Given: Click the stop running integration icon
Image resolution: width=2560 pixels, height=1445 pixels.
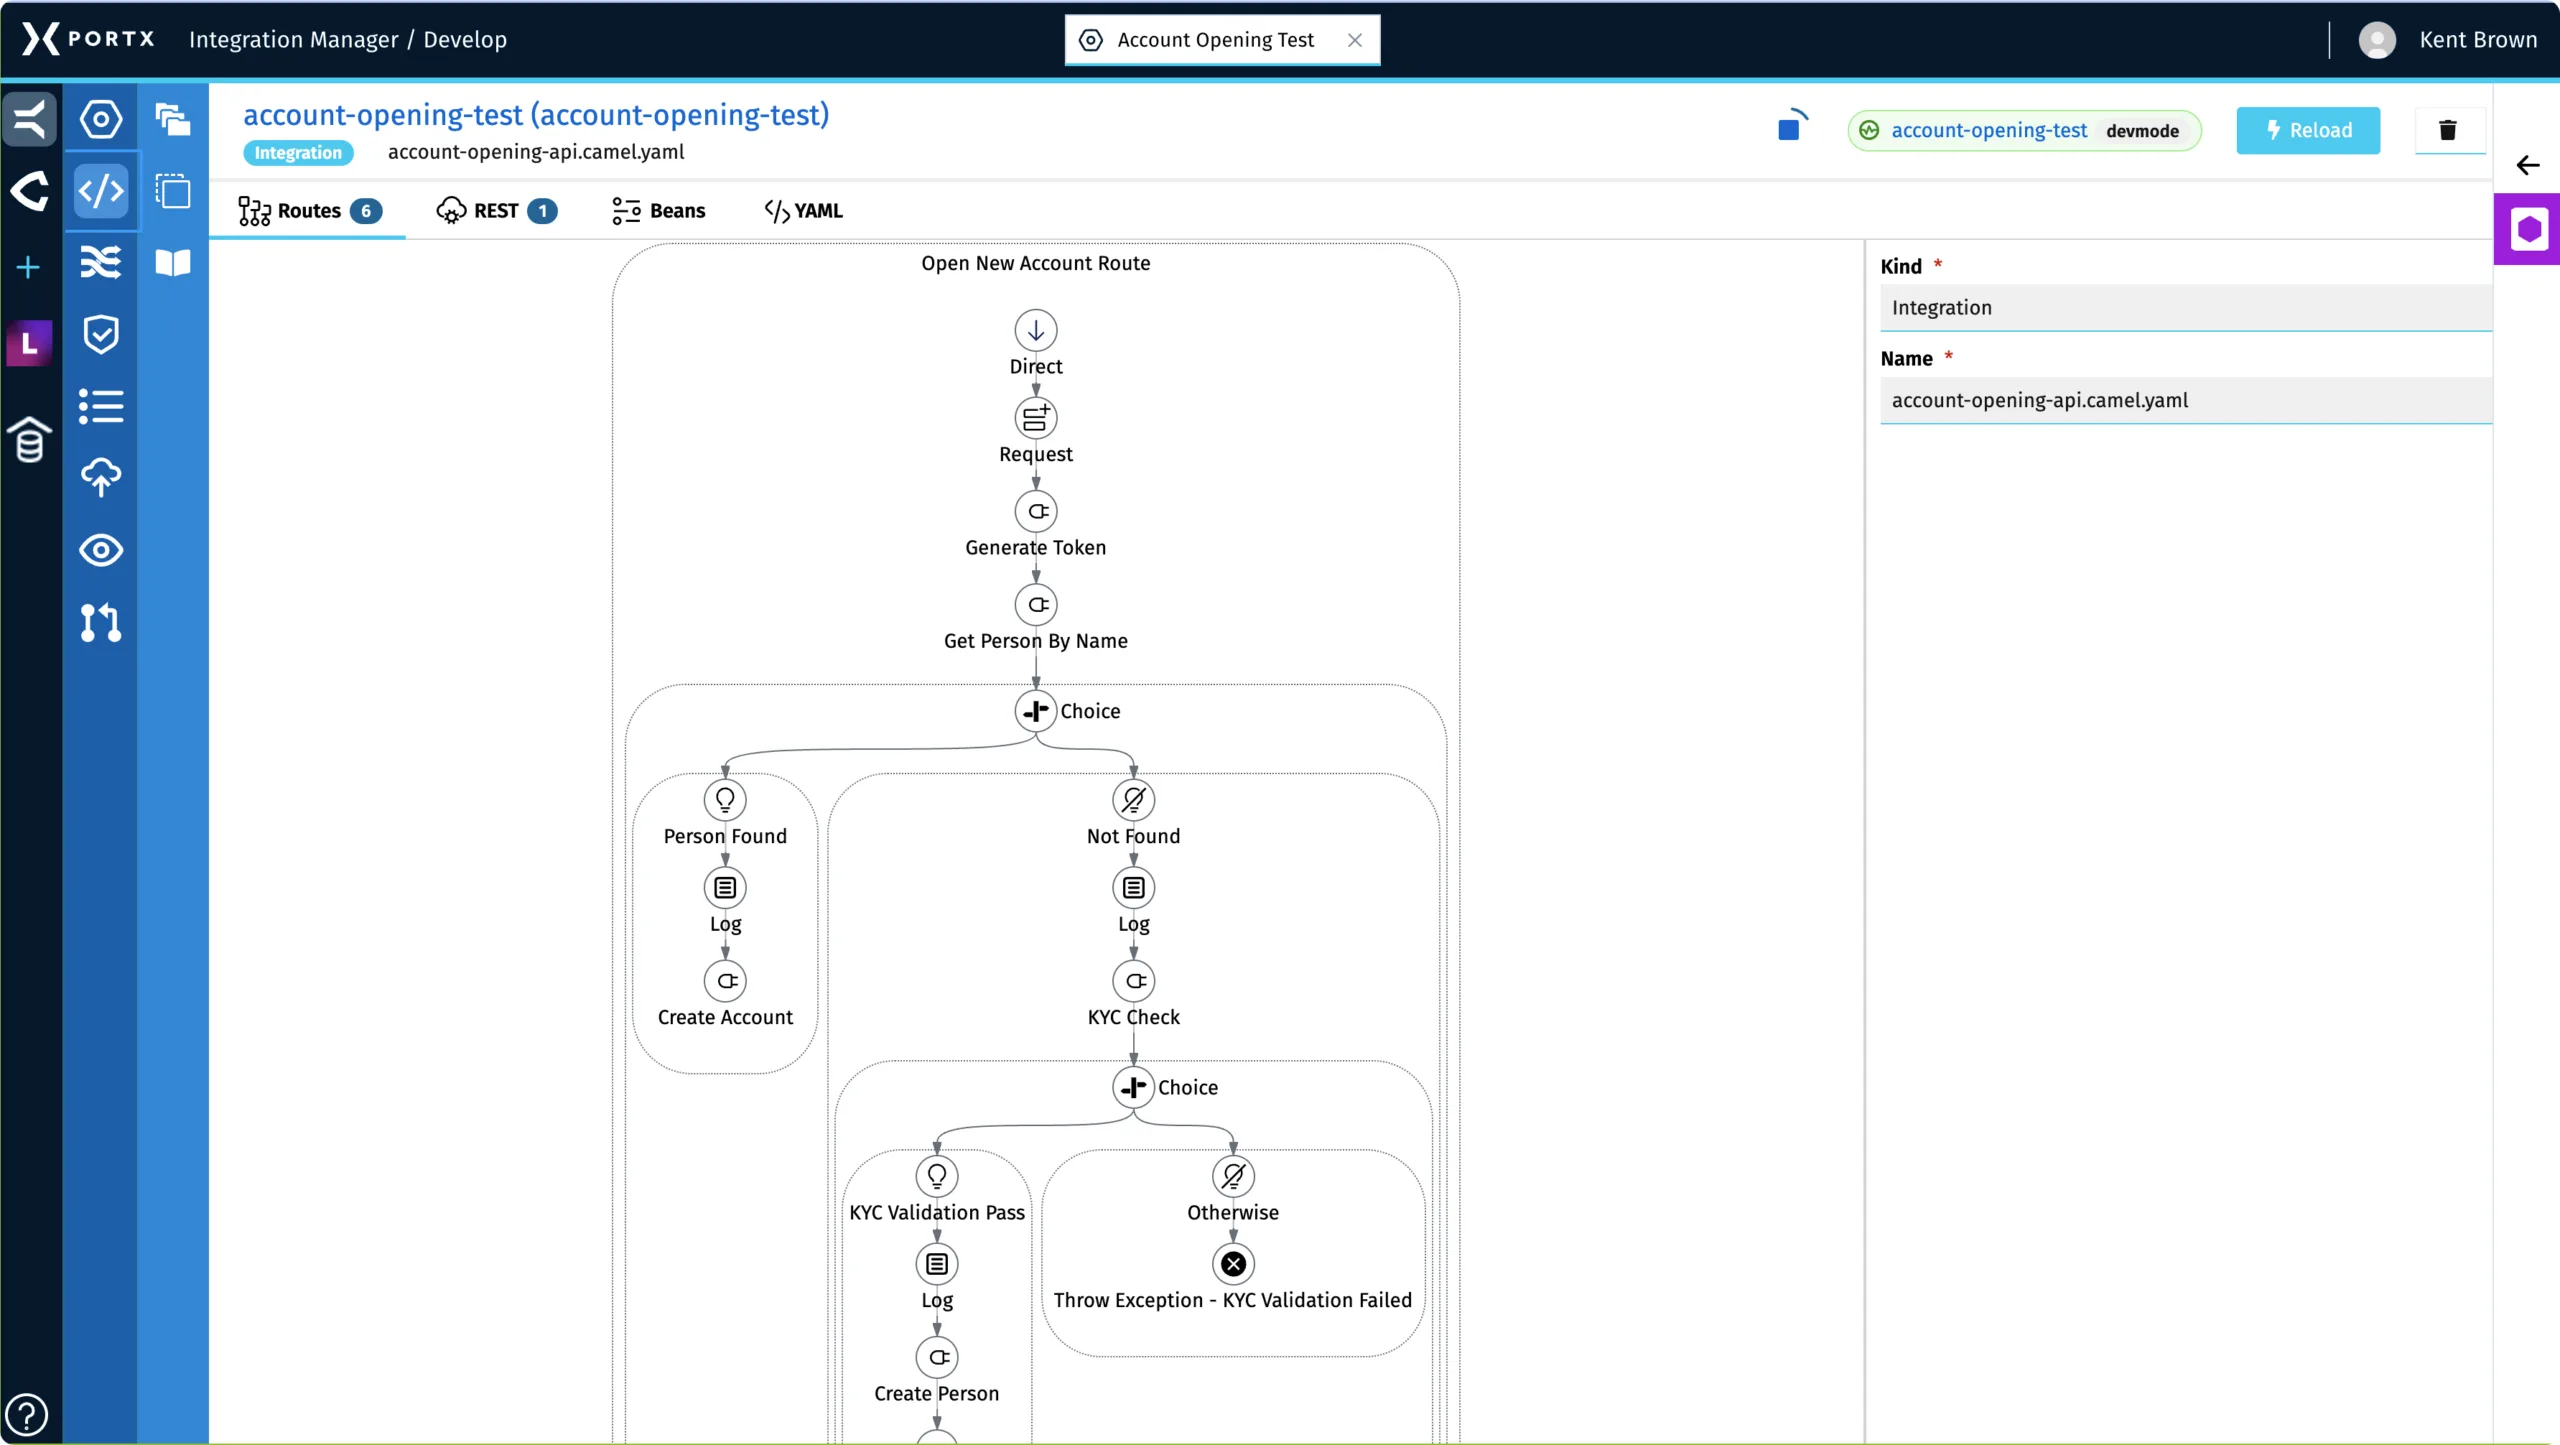Looking at the screenshot, I should 1789,130.
